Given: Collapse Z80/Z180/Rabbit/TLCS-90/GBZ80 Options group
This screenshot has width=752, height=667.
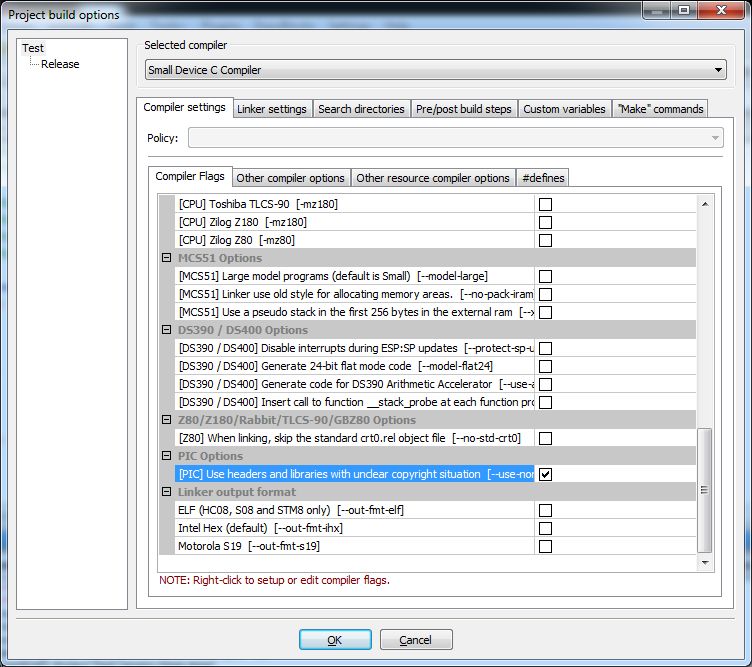Looking at the screenshot, I should click(x=166, y=420).
